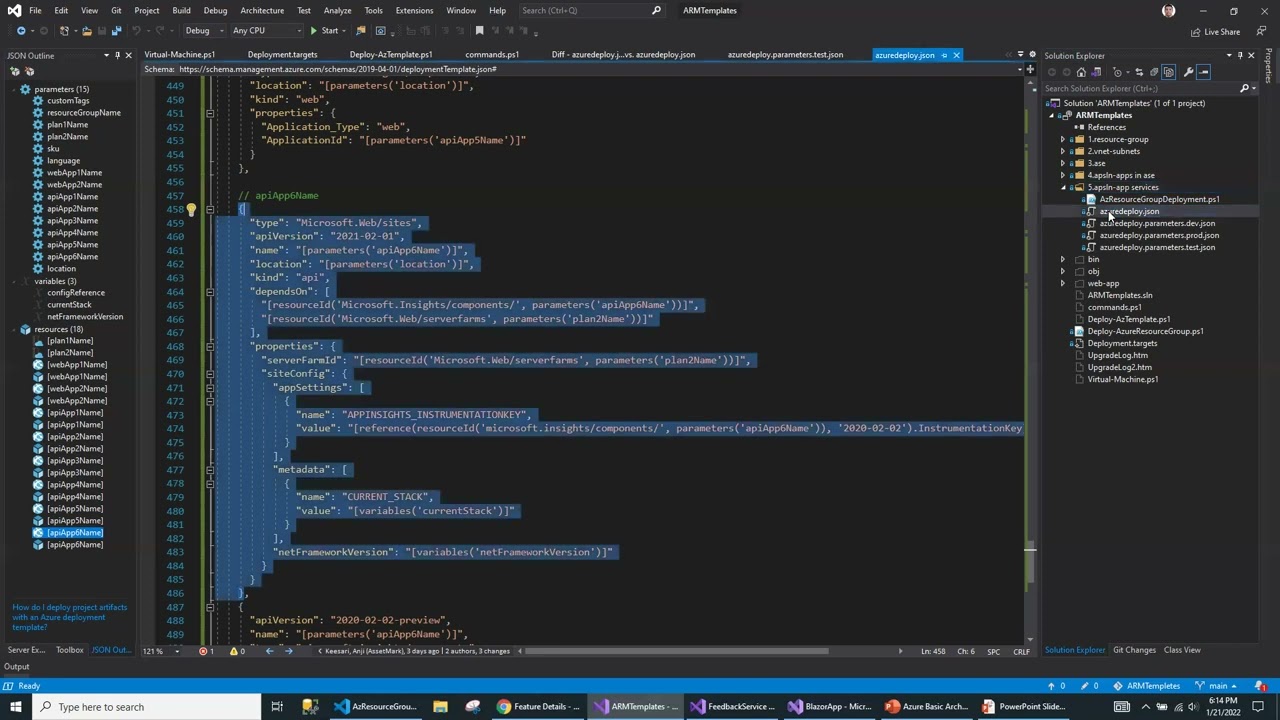
Task: Click the Home icon in Solution Explorer
Action: pyautogui.click(x=1081, y=72)
